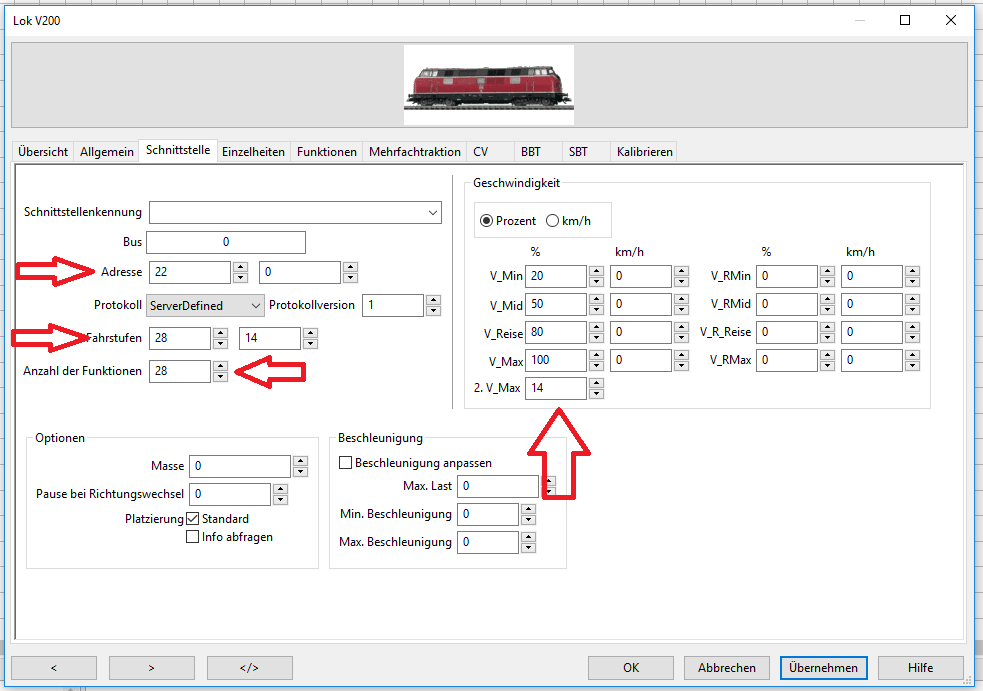Open the Schnittstellenkennung dropdown

point(432,212)
